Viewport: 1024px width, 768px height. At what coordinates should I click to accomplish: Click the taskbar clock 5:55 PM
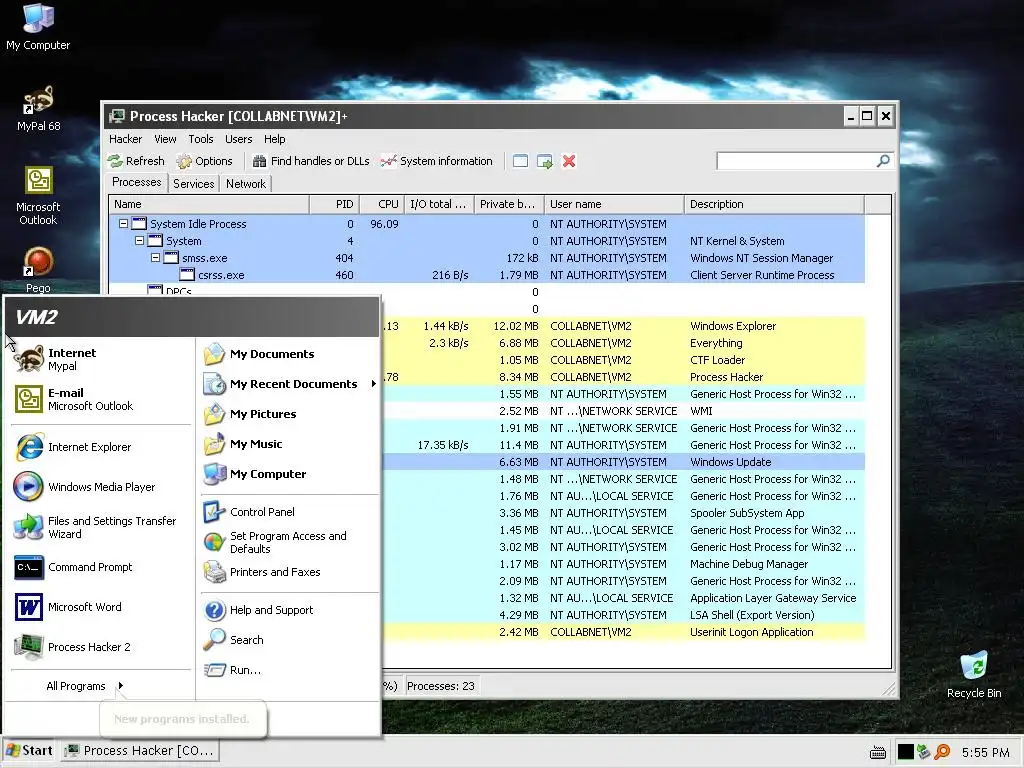(x=985, y=753)
